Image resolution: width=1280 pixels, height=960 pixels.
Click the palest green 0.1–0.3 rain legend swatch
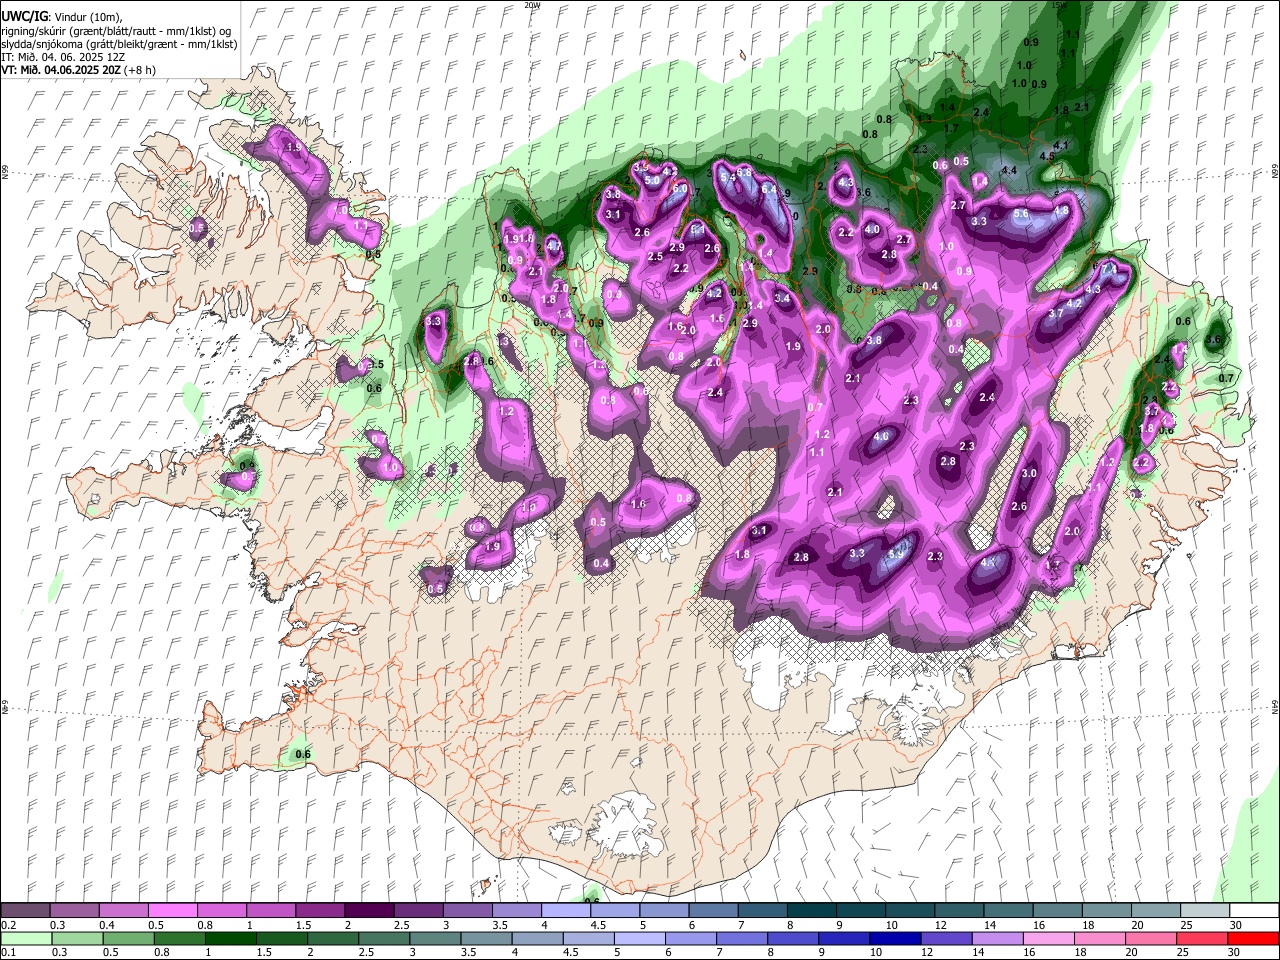point(26,938)
